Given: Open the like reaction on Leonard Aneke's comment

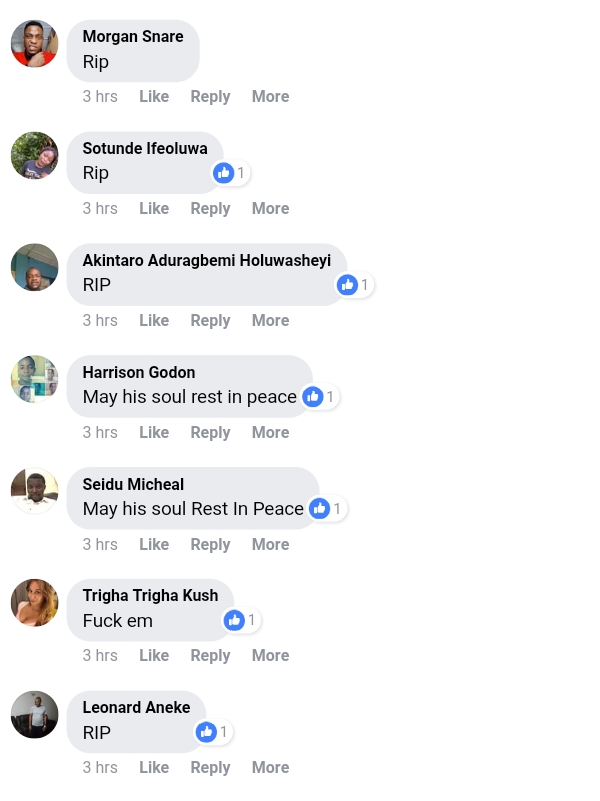Looking at the screenshot, I should pyautogui.click(x=207, y=732).
